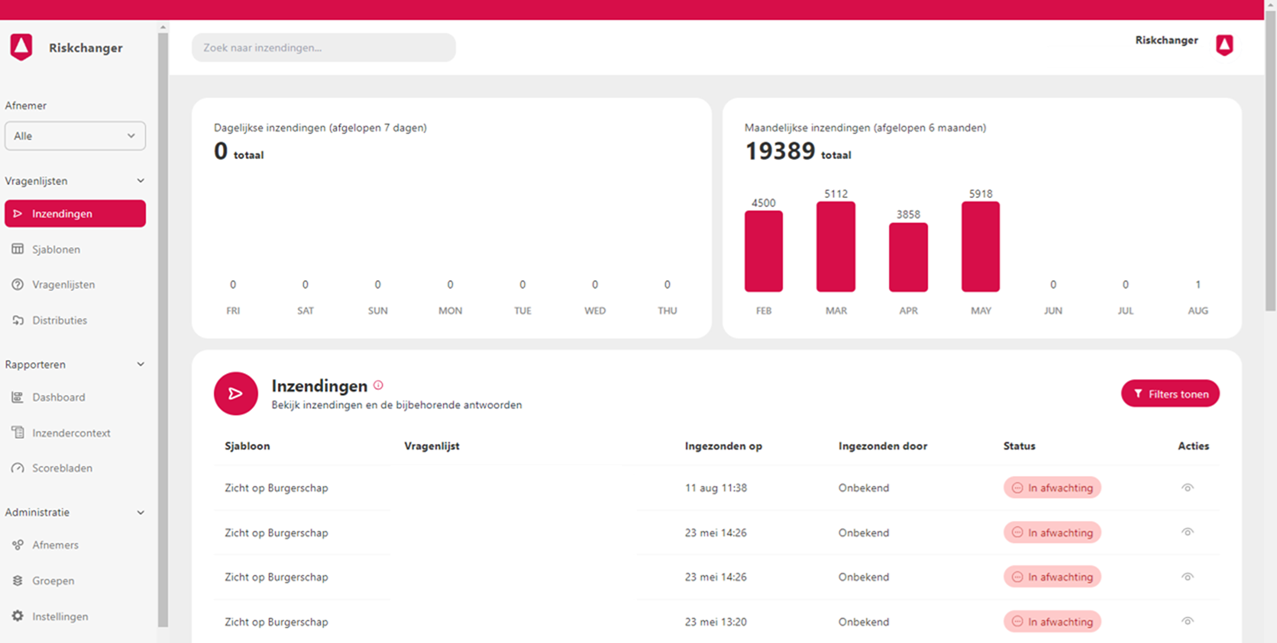This screenshot has height=643, width=1277.
Task: Click the Filters tonen button
Action: pyautogui.click(x=1170, y=394)
